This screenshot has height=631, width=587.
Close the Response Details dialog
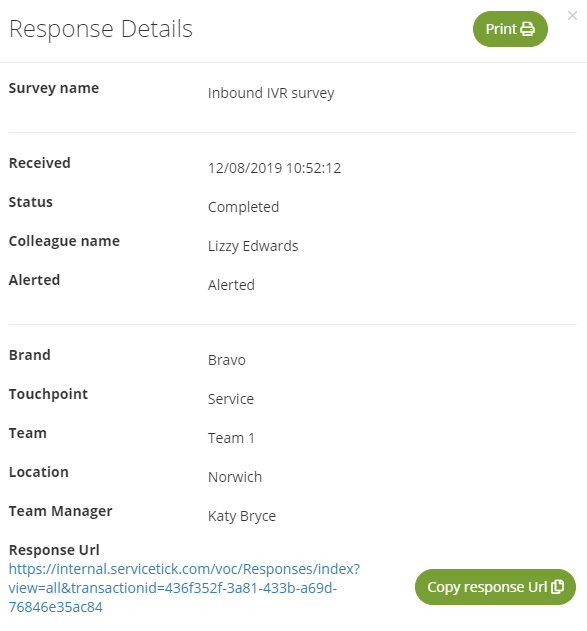click(x=572, y=16)
